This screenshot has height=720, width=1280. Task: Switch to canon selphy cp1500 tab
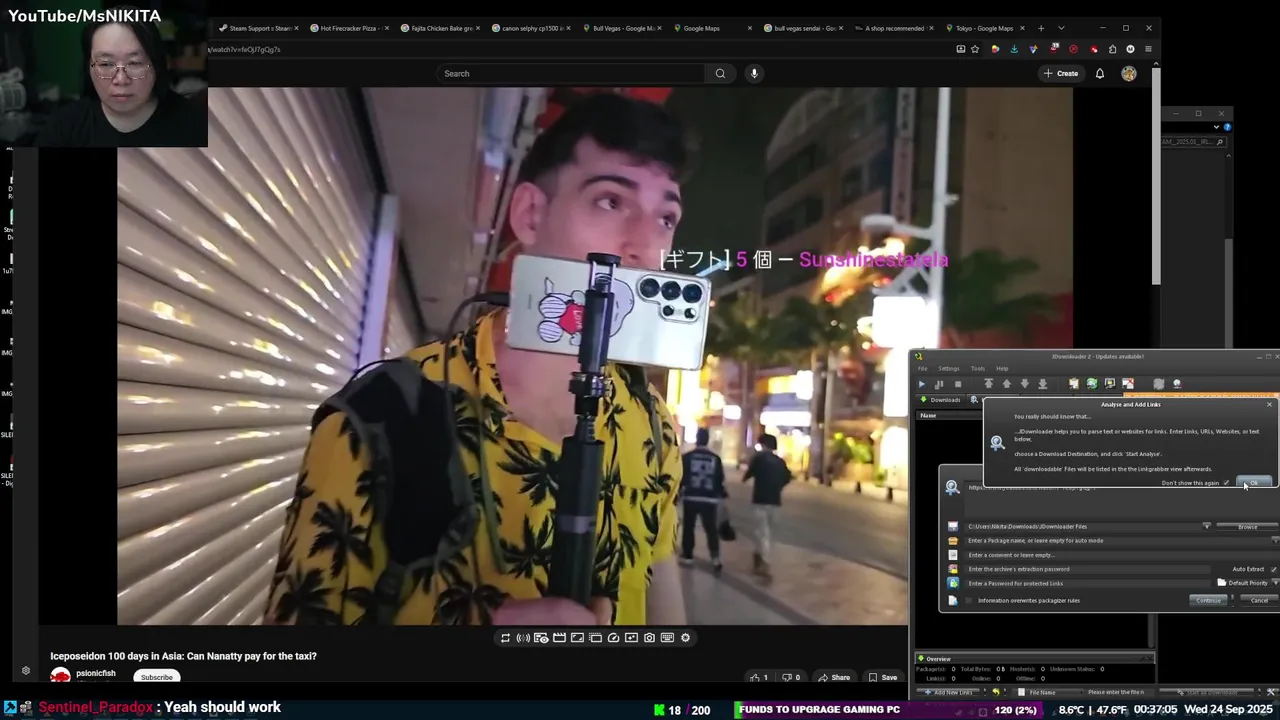[x=529, y=28]
